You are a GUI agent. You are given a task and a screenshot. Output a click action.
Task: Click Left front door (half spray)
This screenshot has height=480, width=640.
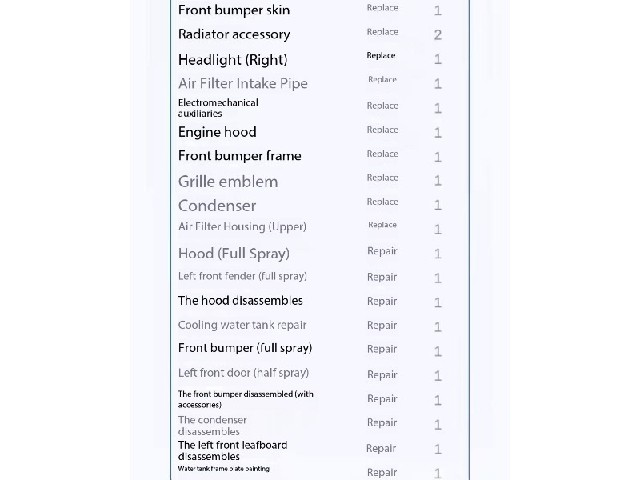243,373
